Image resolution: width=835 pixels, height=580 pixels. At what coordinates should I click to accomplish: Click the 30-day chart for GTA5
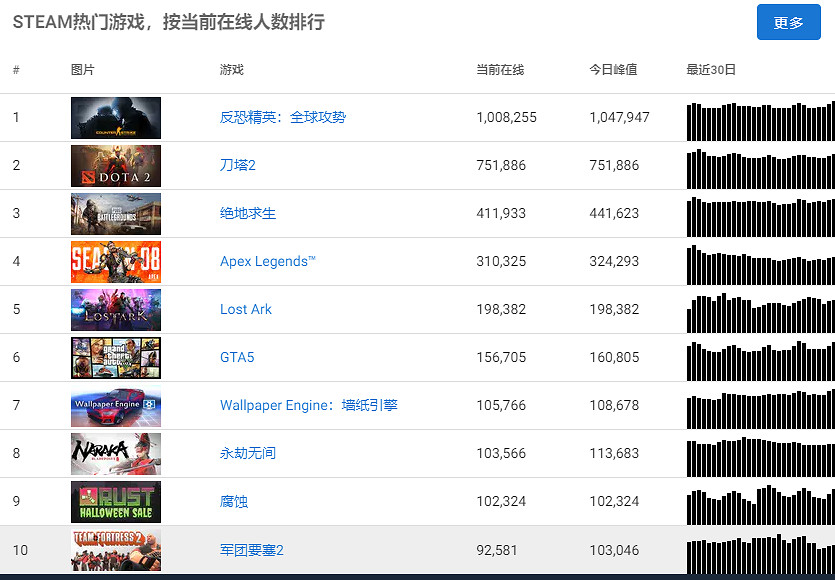tap(757, 357)
